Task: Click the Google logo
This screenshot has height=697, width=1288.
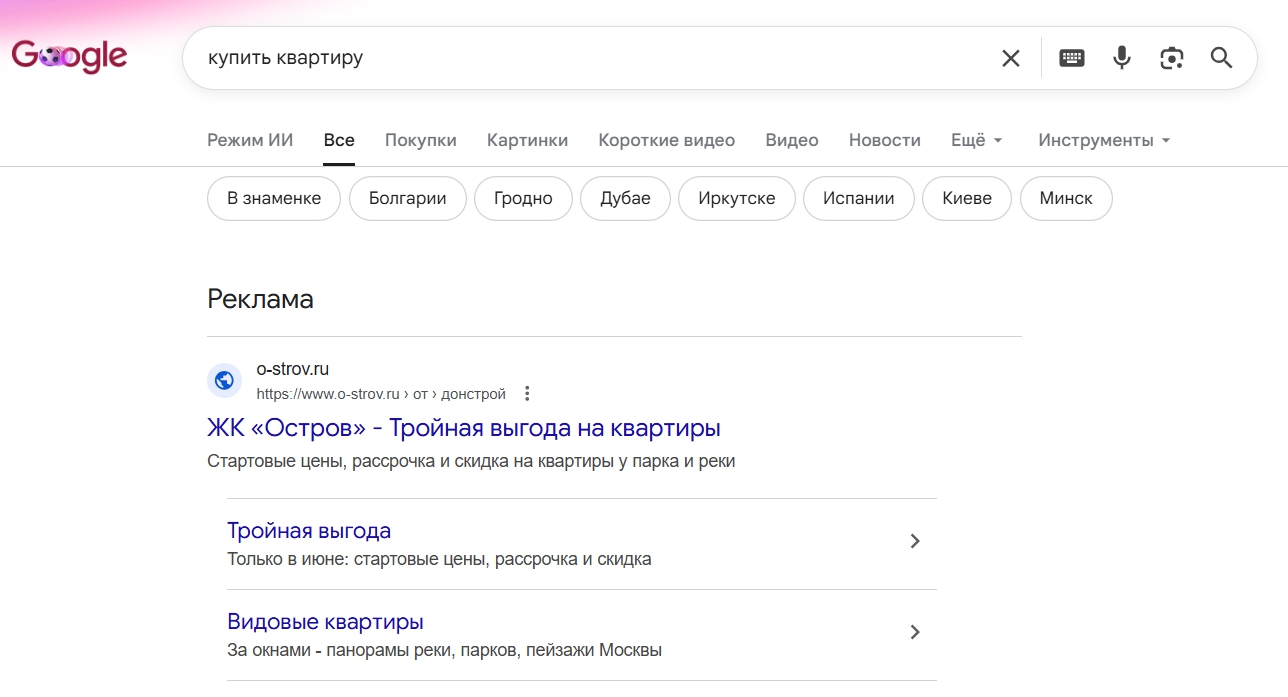Action: [69, 57]
